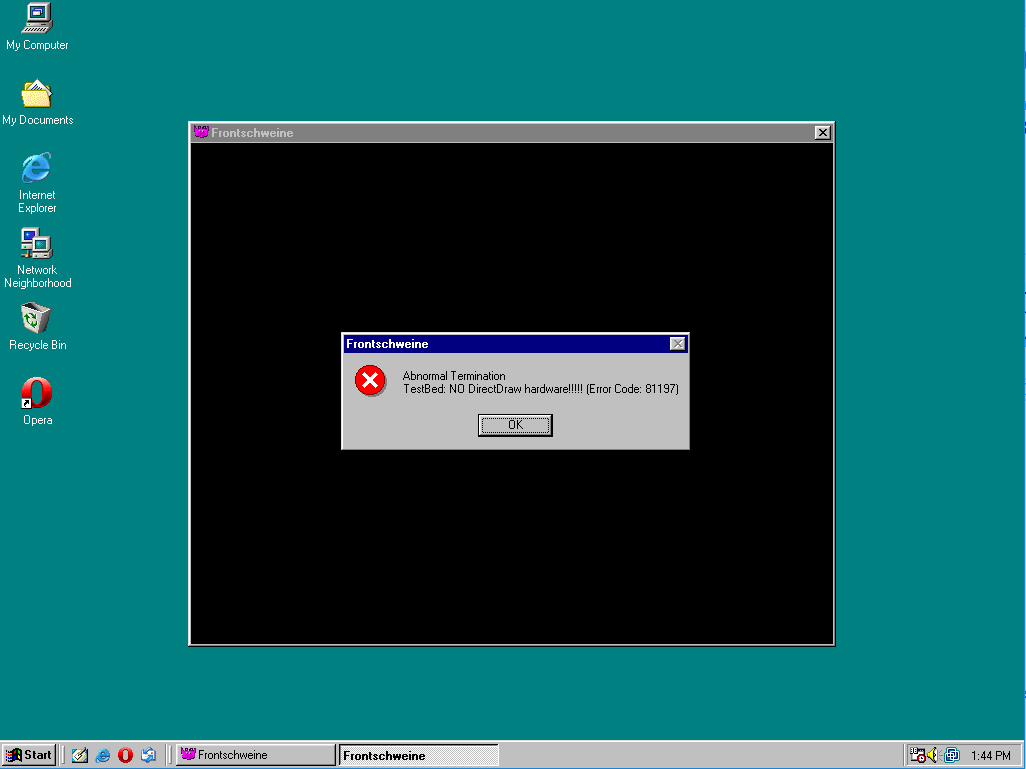Viewport: 1026px width, 769px height.
Task: Click Internet Explorer in the Quick Launch bar
Action: (102, 755)
